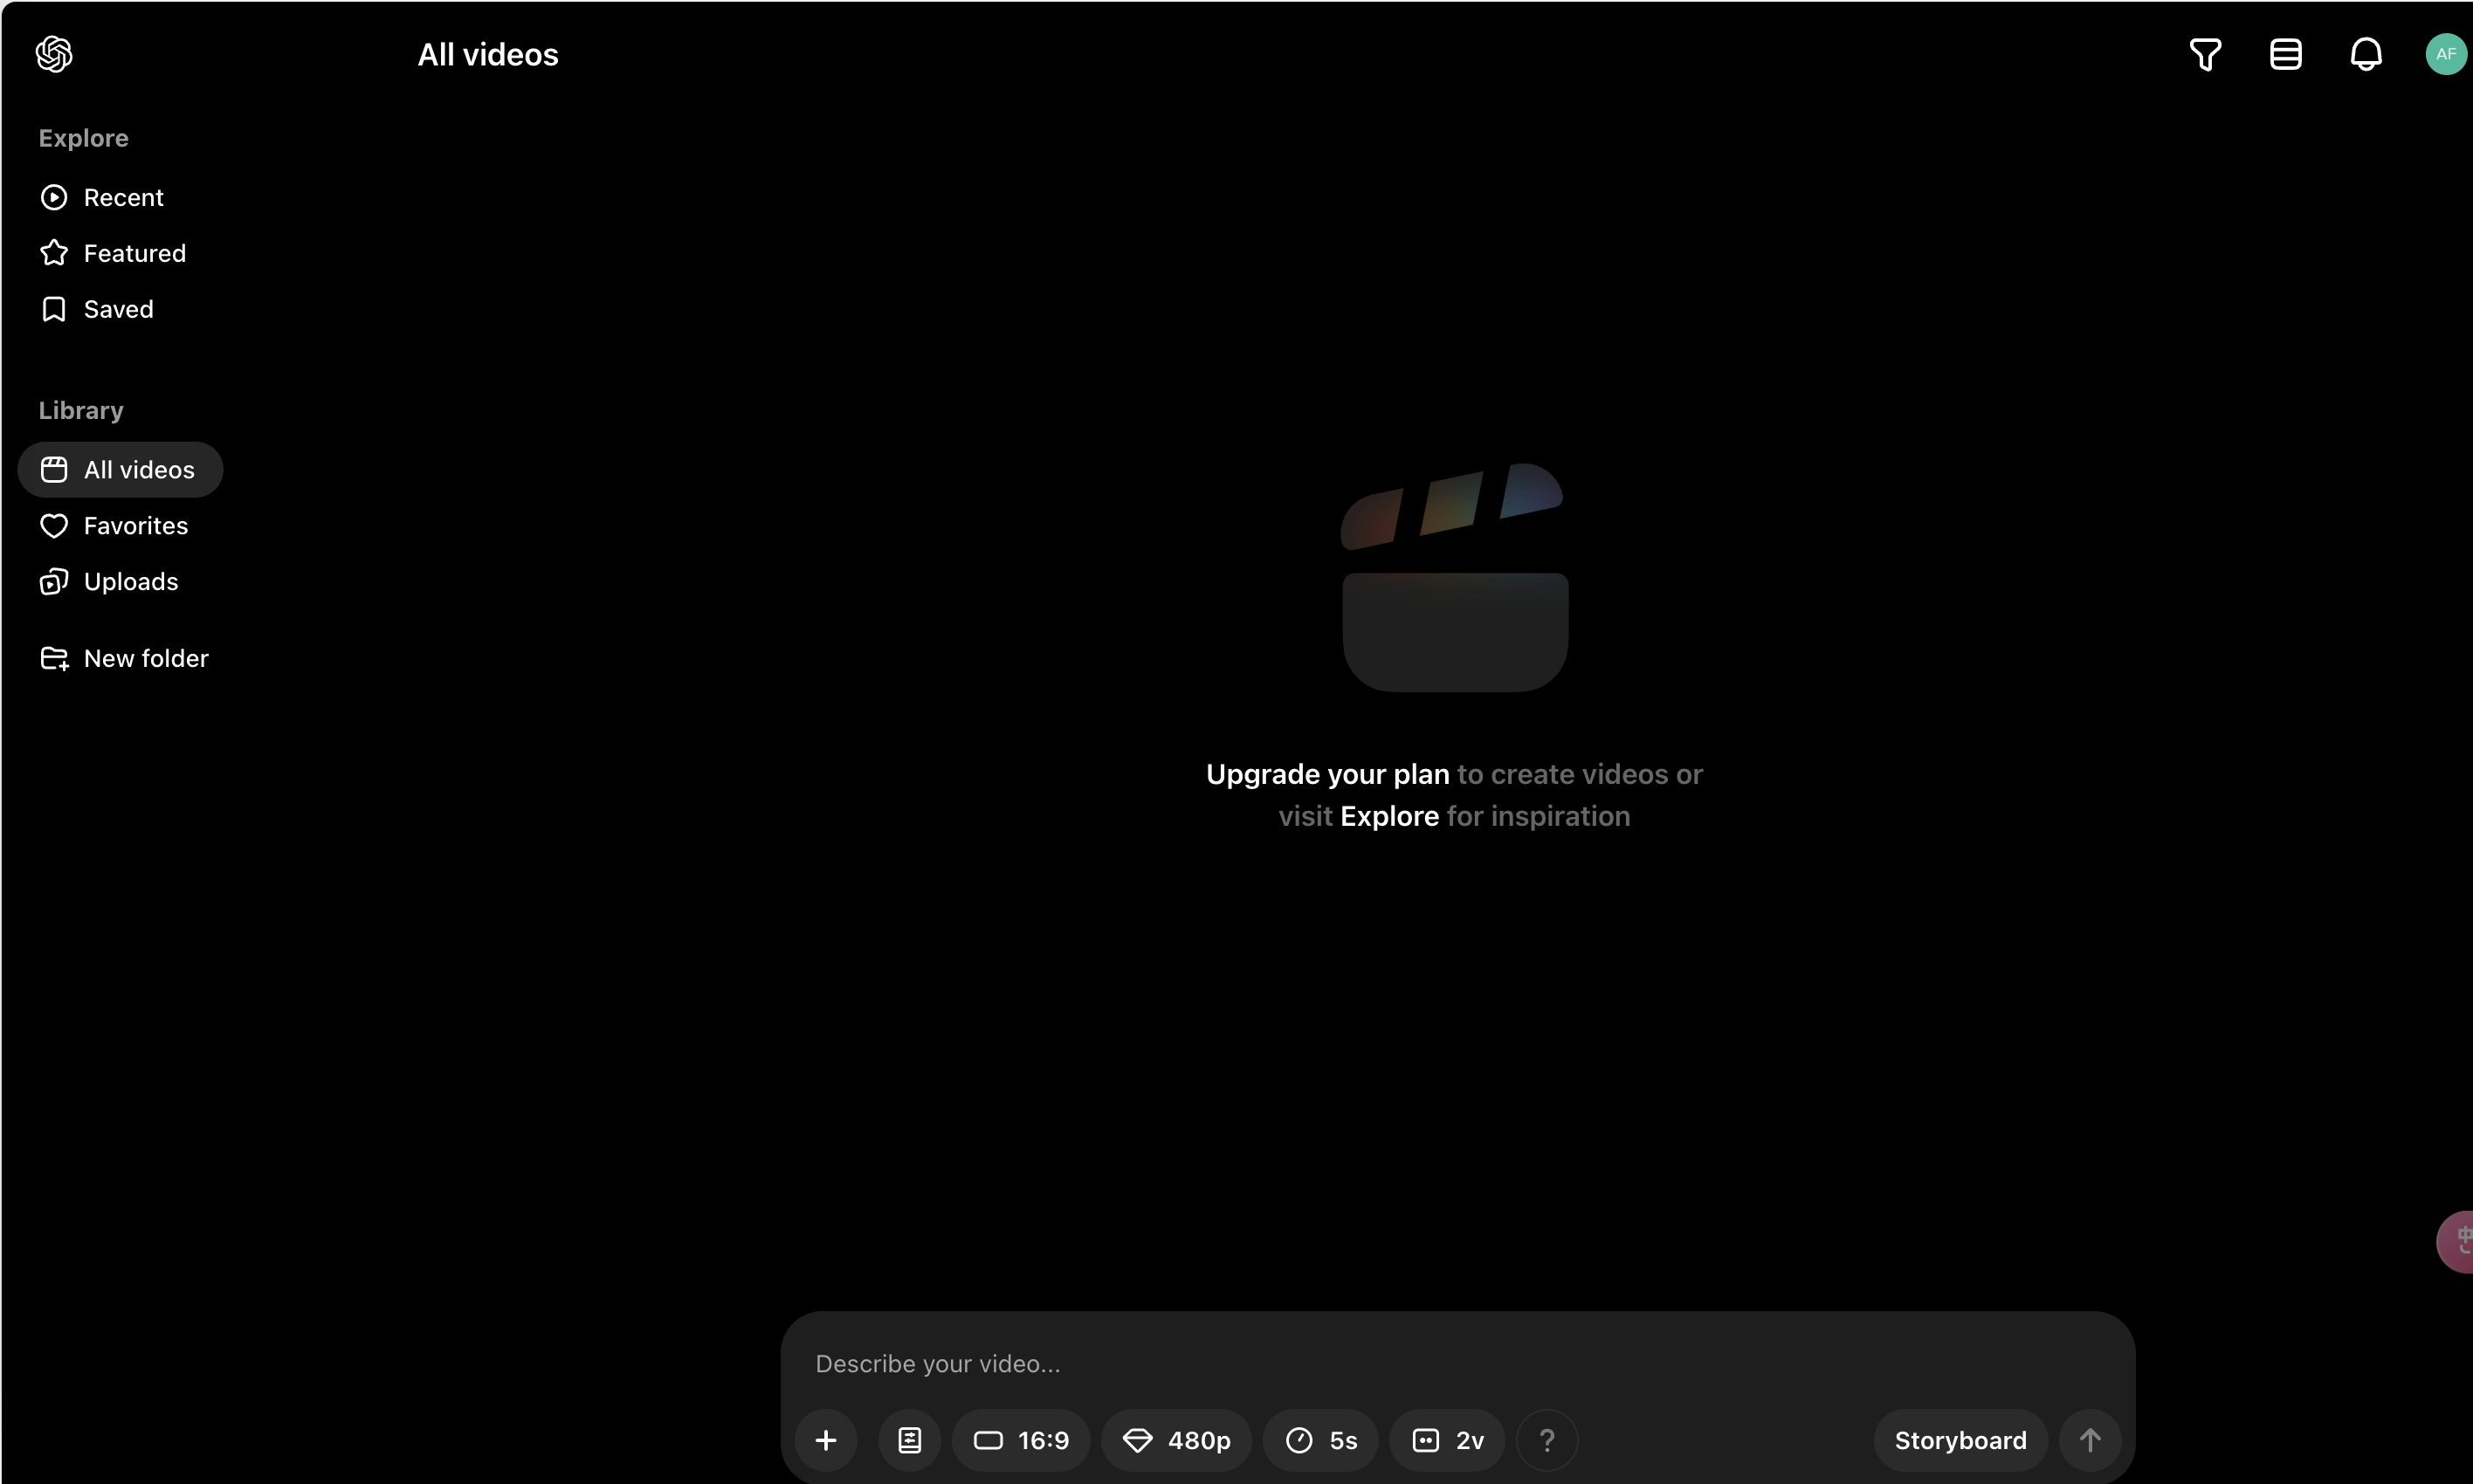Open Favorites in Library
2473x1484 pixels.
pos(135,526)
